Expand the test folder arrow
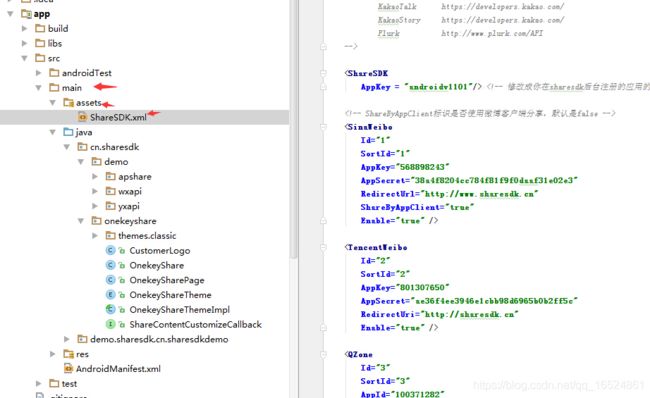650x398 pixels. [x=39, y=383]
